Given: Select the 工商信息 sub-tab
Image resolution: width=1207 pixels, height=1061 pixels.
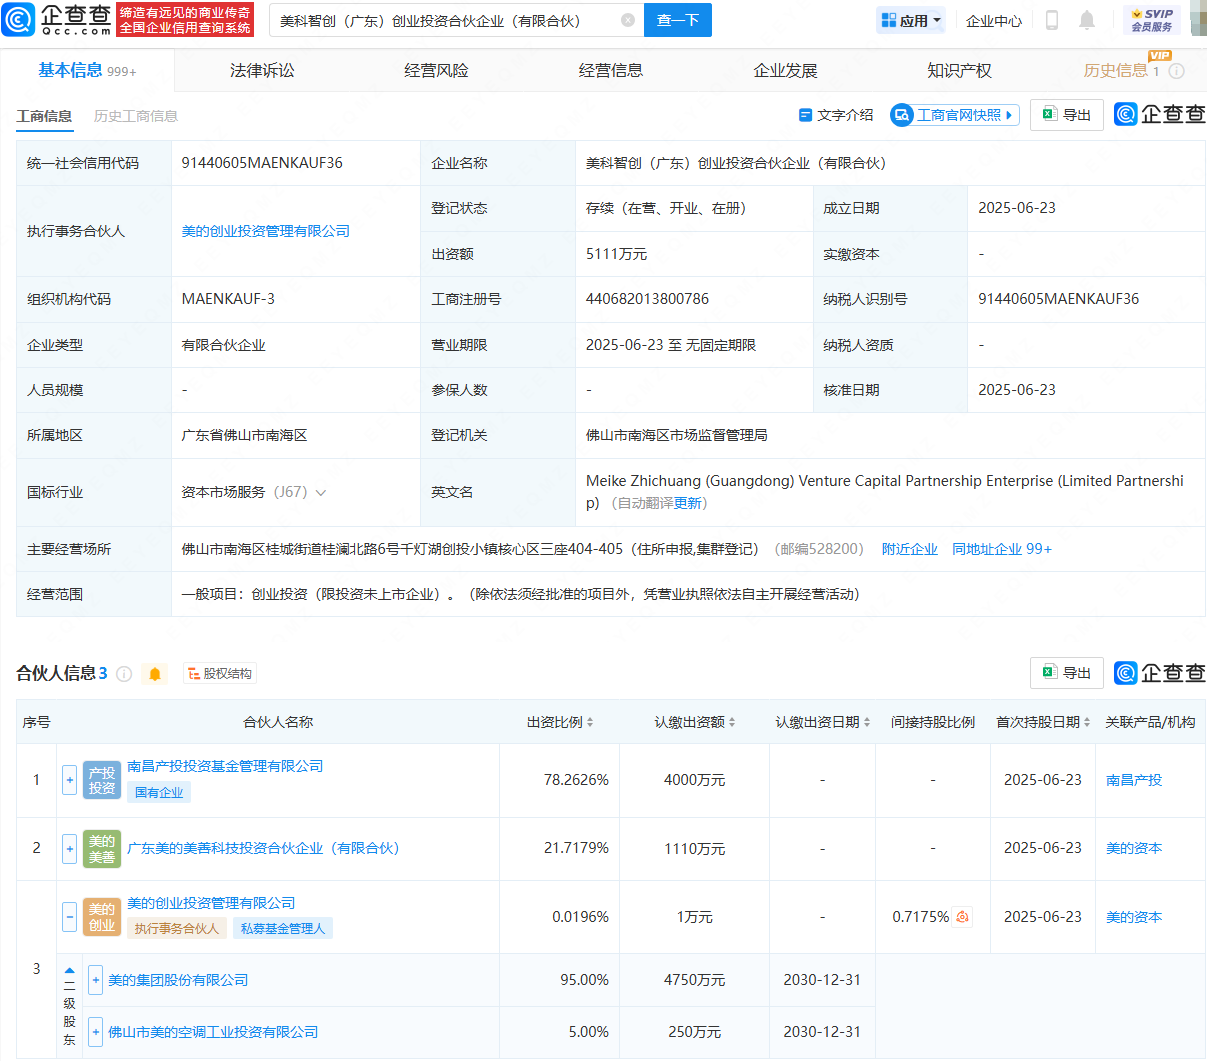Looking at the screenshot, I should pos(44,116).
